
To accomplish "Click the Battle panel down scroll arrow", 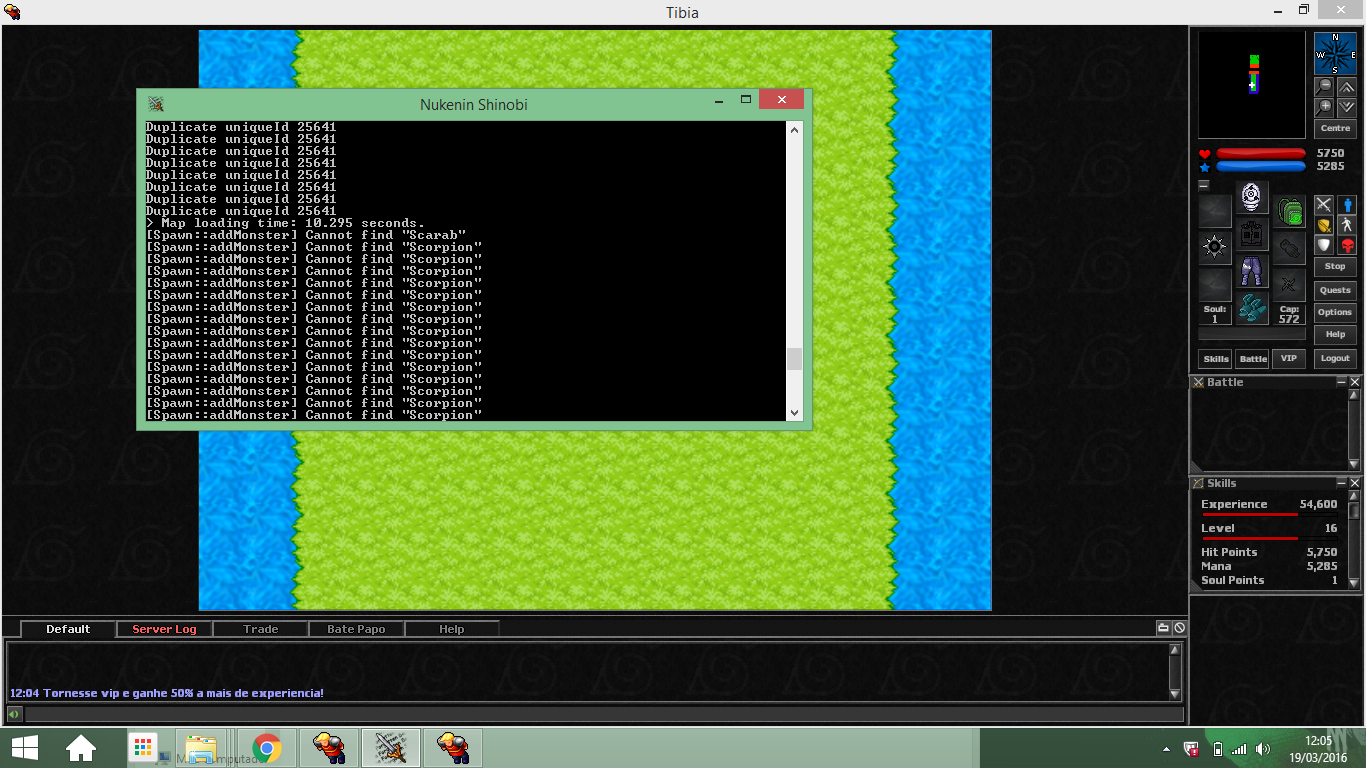I will pyautogui.click(x=1355, y=467).
